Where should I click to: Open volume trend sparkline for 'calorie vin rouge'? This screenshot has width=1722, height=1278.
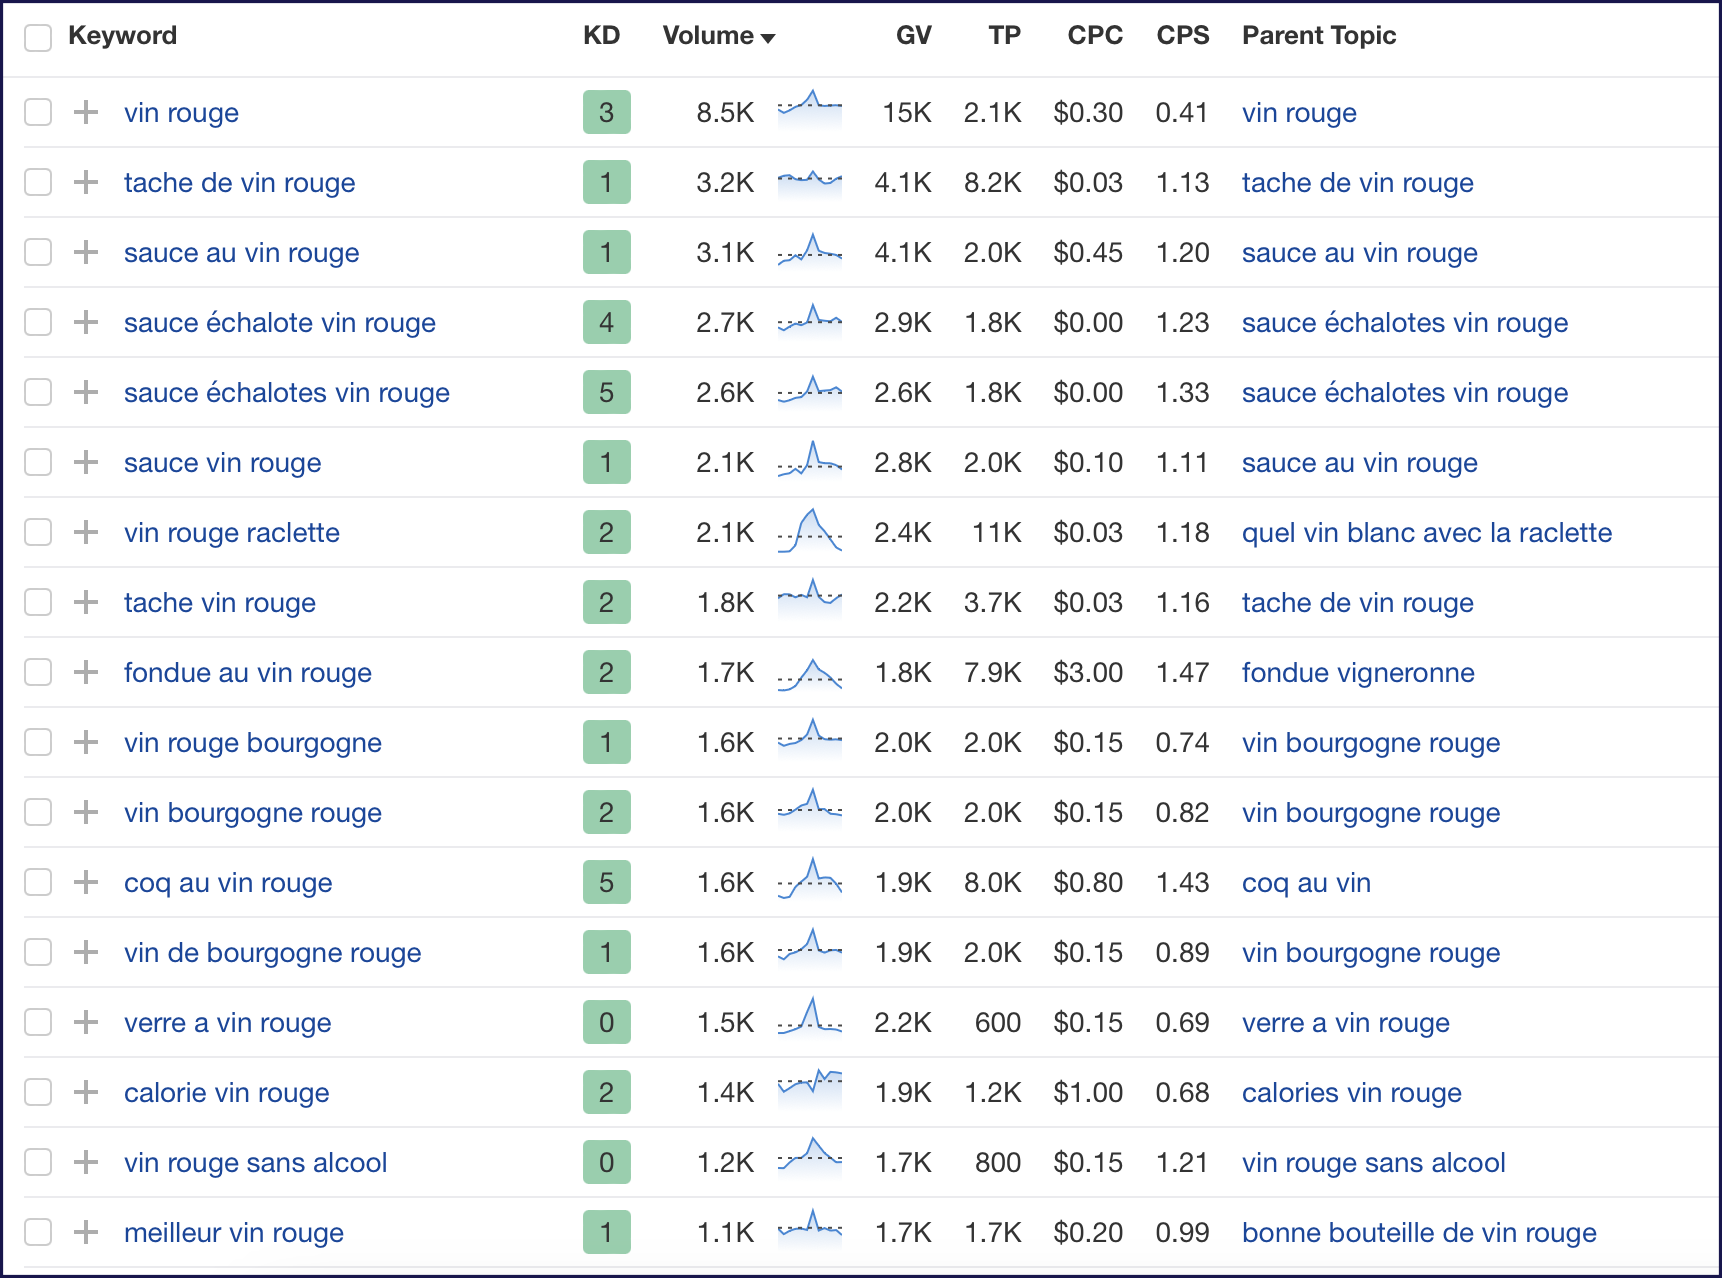(x=810, y=1090)
